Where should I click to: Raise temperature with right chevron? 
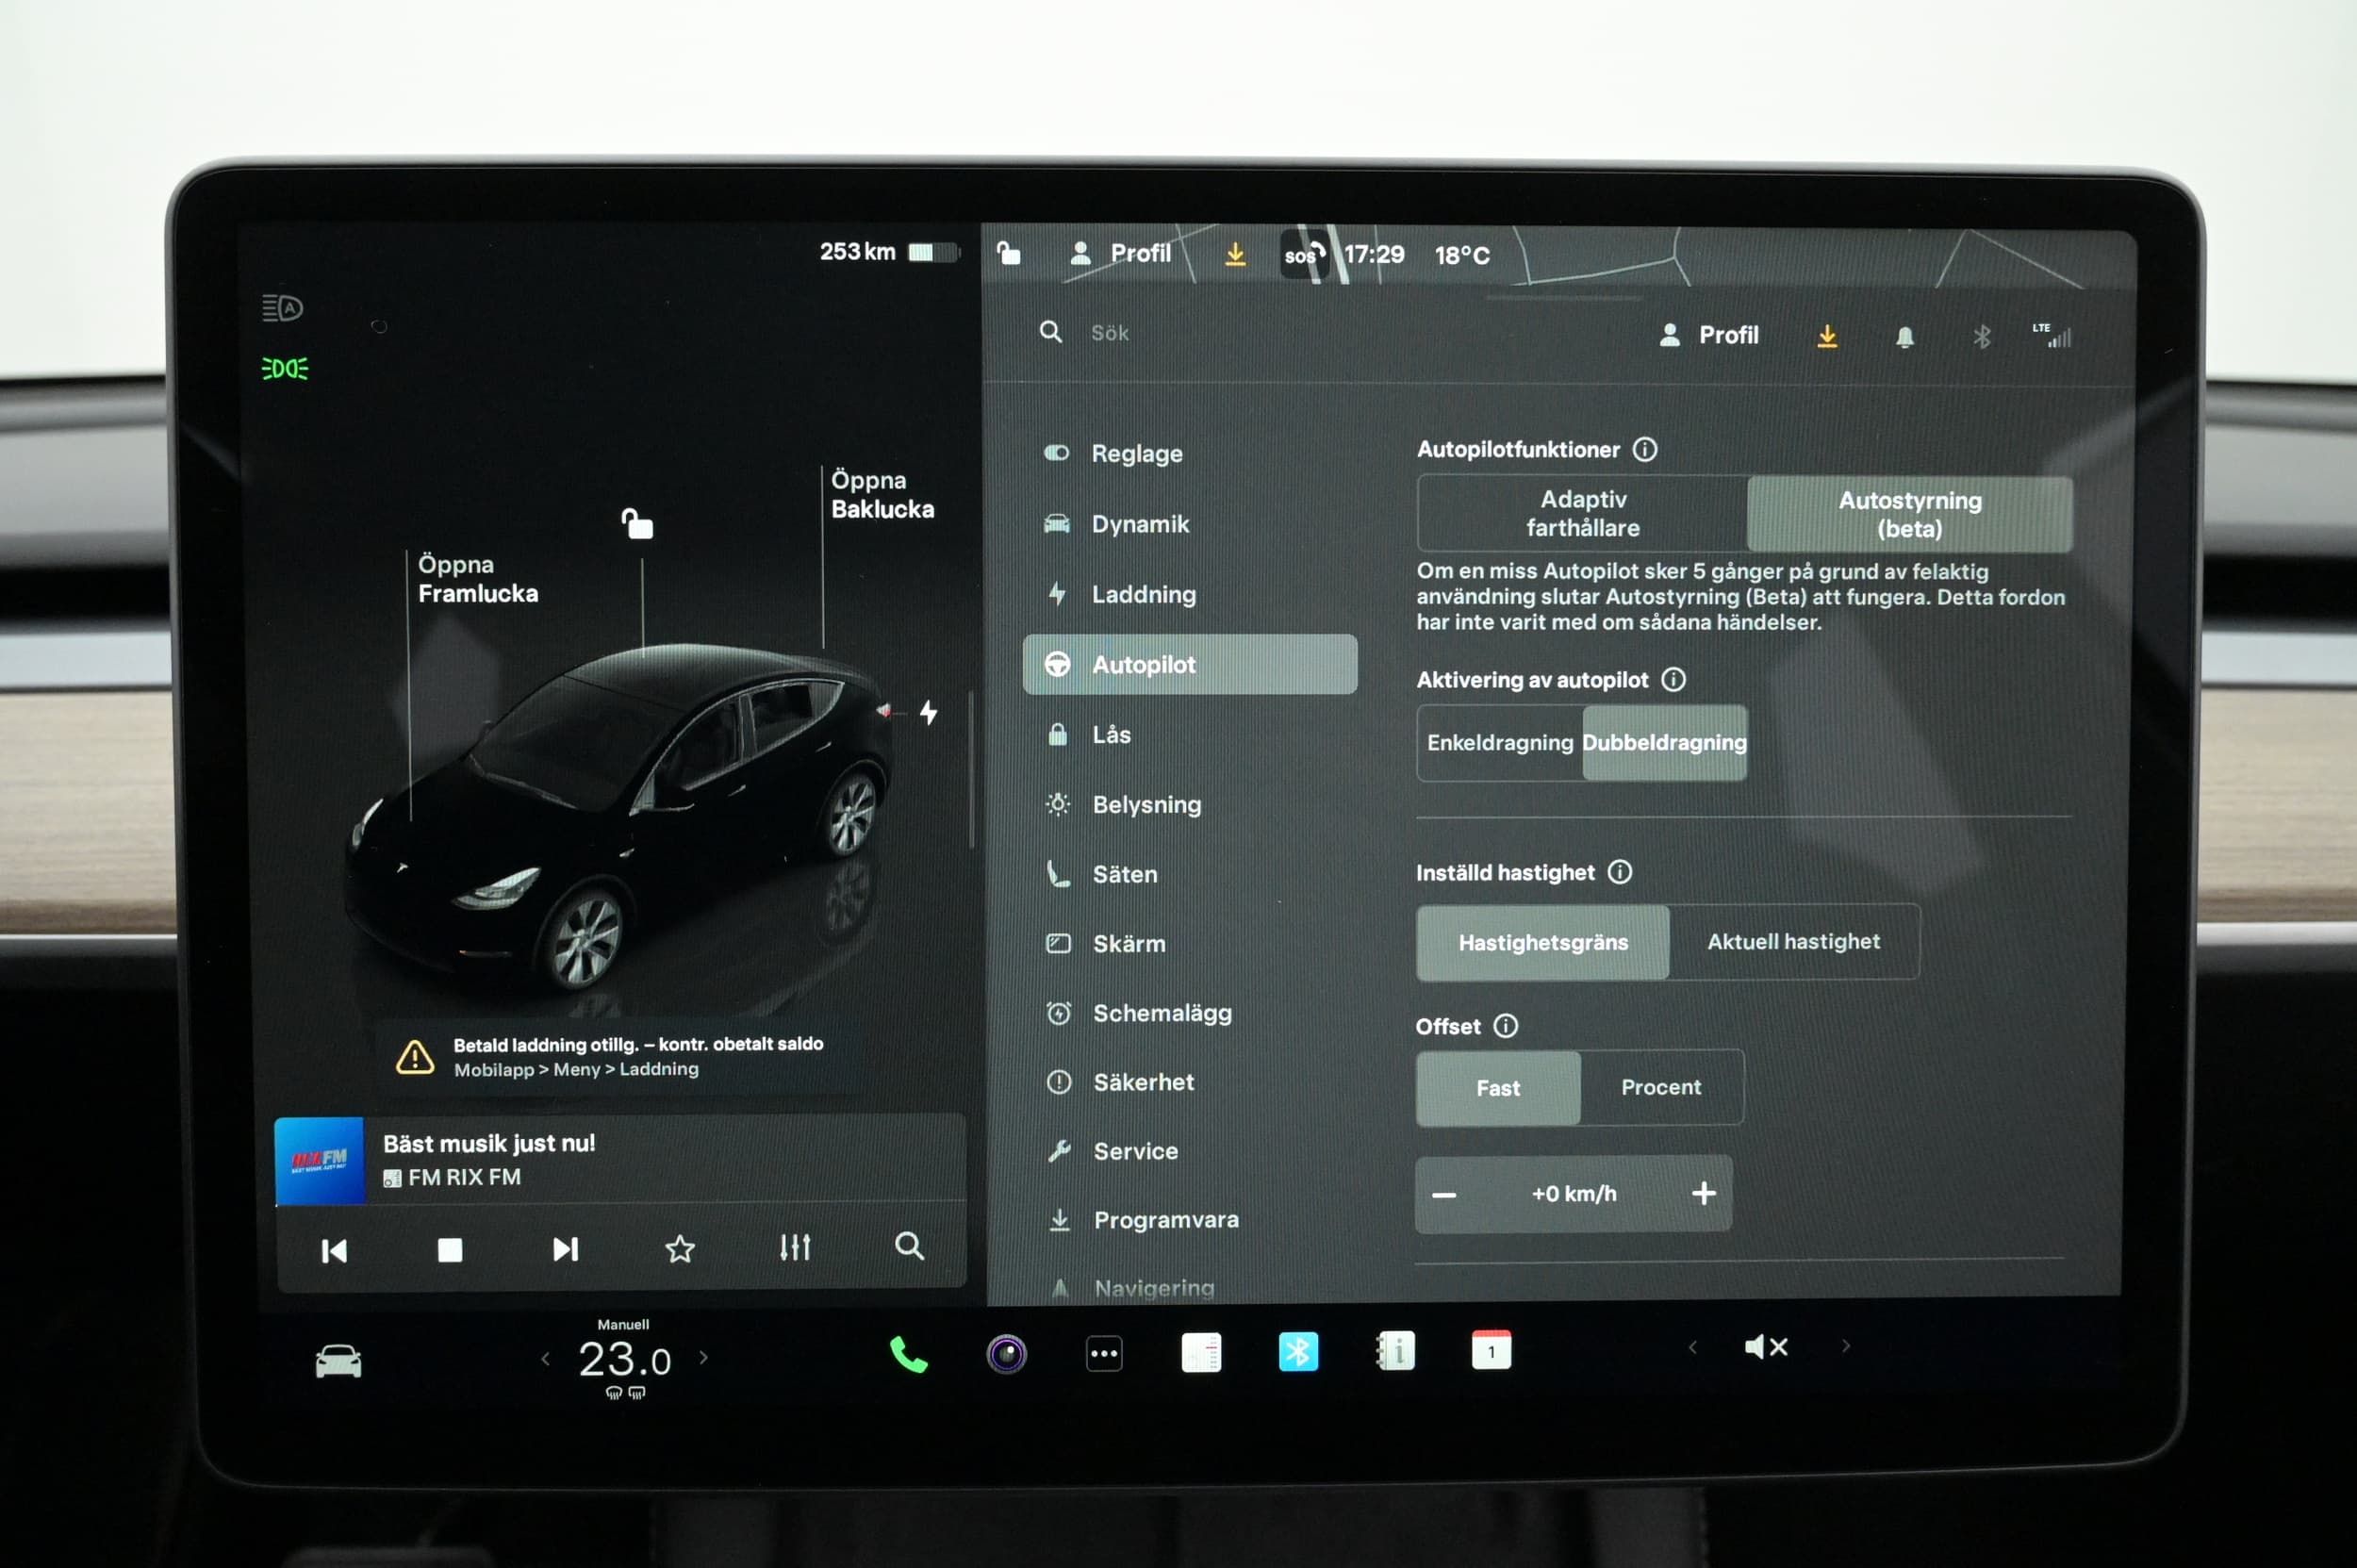pos(703,1357)
